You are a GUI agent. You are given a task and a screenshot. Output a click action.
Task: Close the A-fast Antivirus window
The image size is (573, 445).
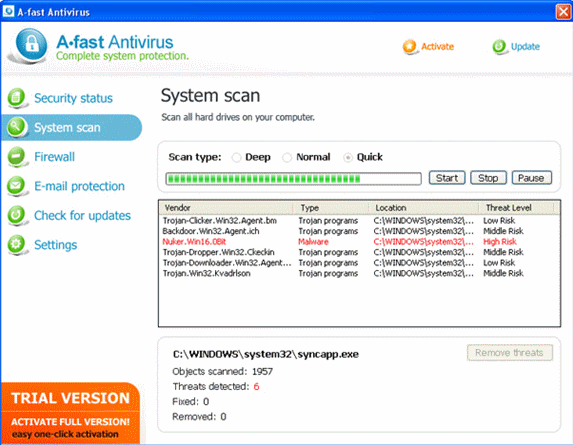click(x=563, y=12)
